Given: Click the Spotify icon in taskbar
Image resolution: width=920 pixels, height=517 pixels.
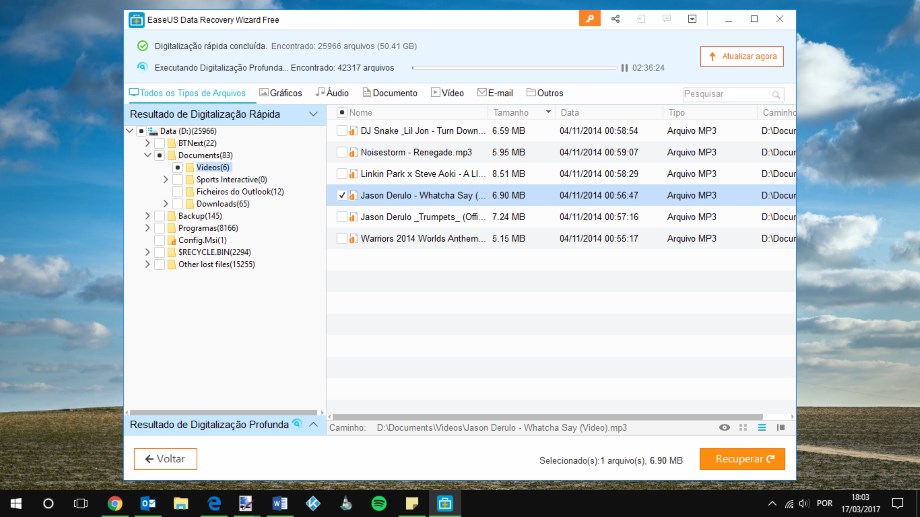Looking at the screenshot, I should tap(379, 503).
